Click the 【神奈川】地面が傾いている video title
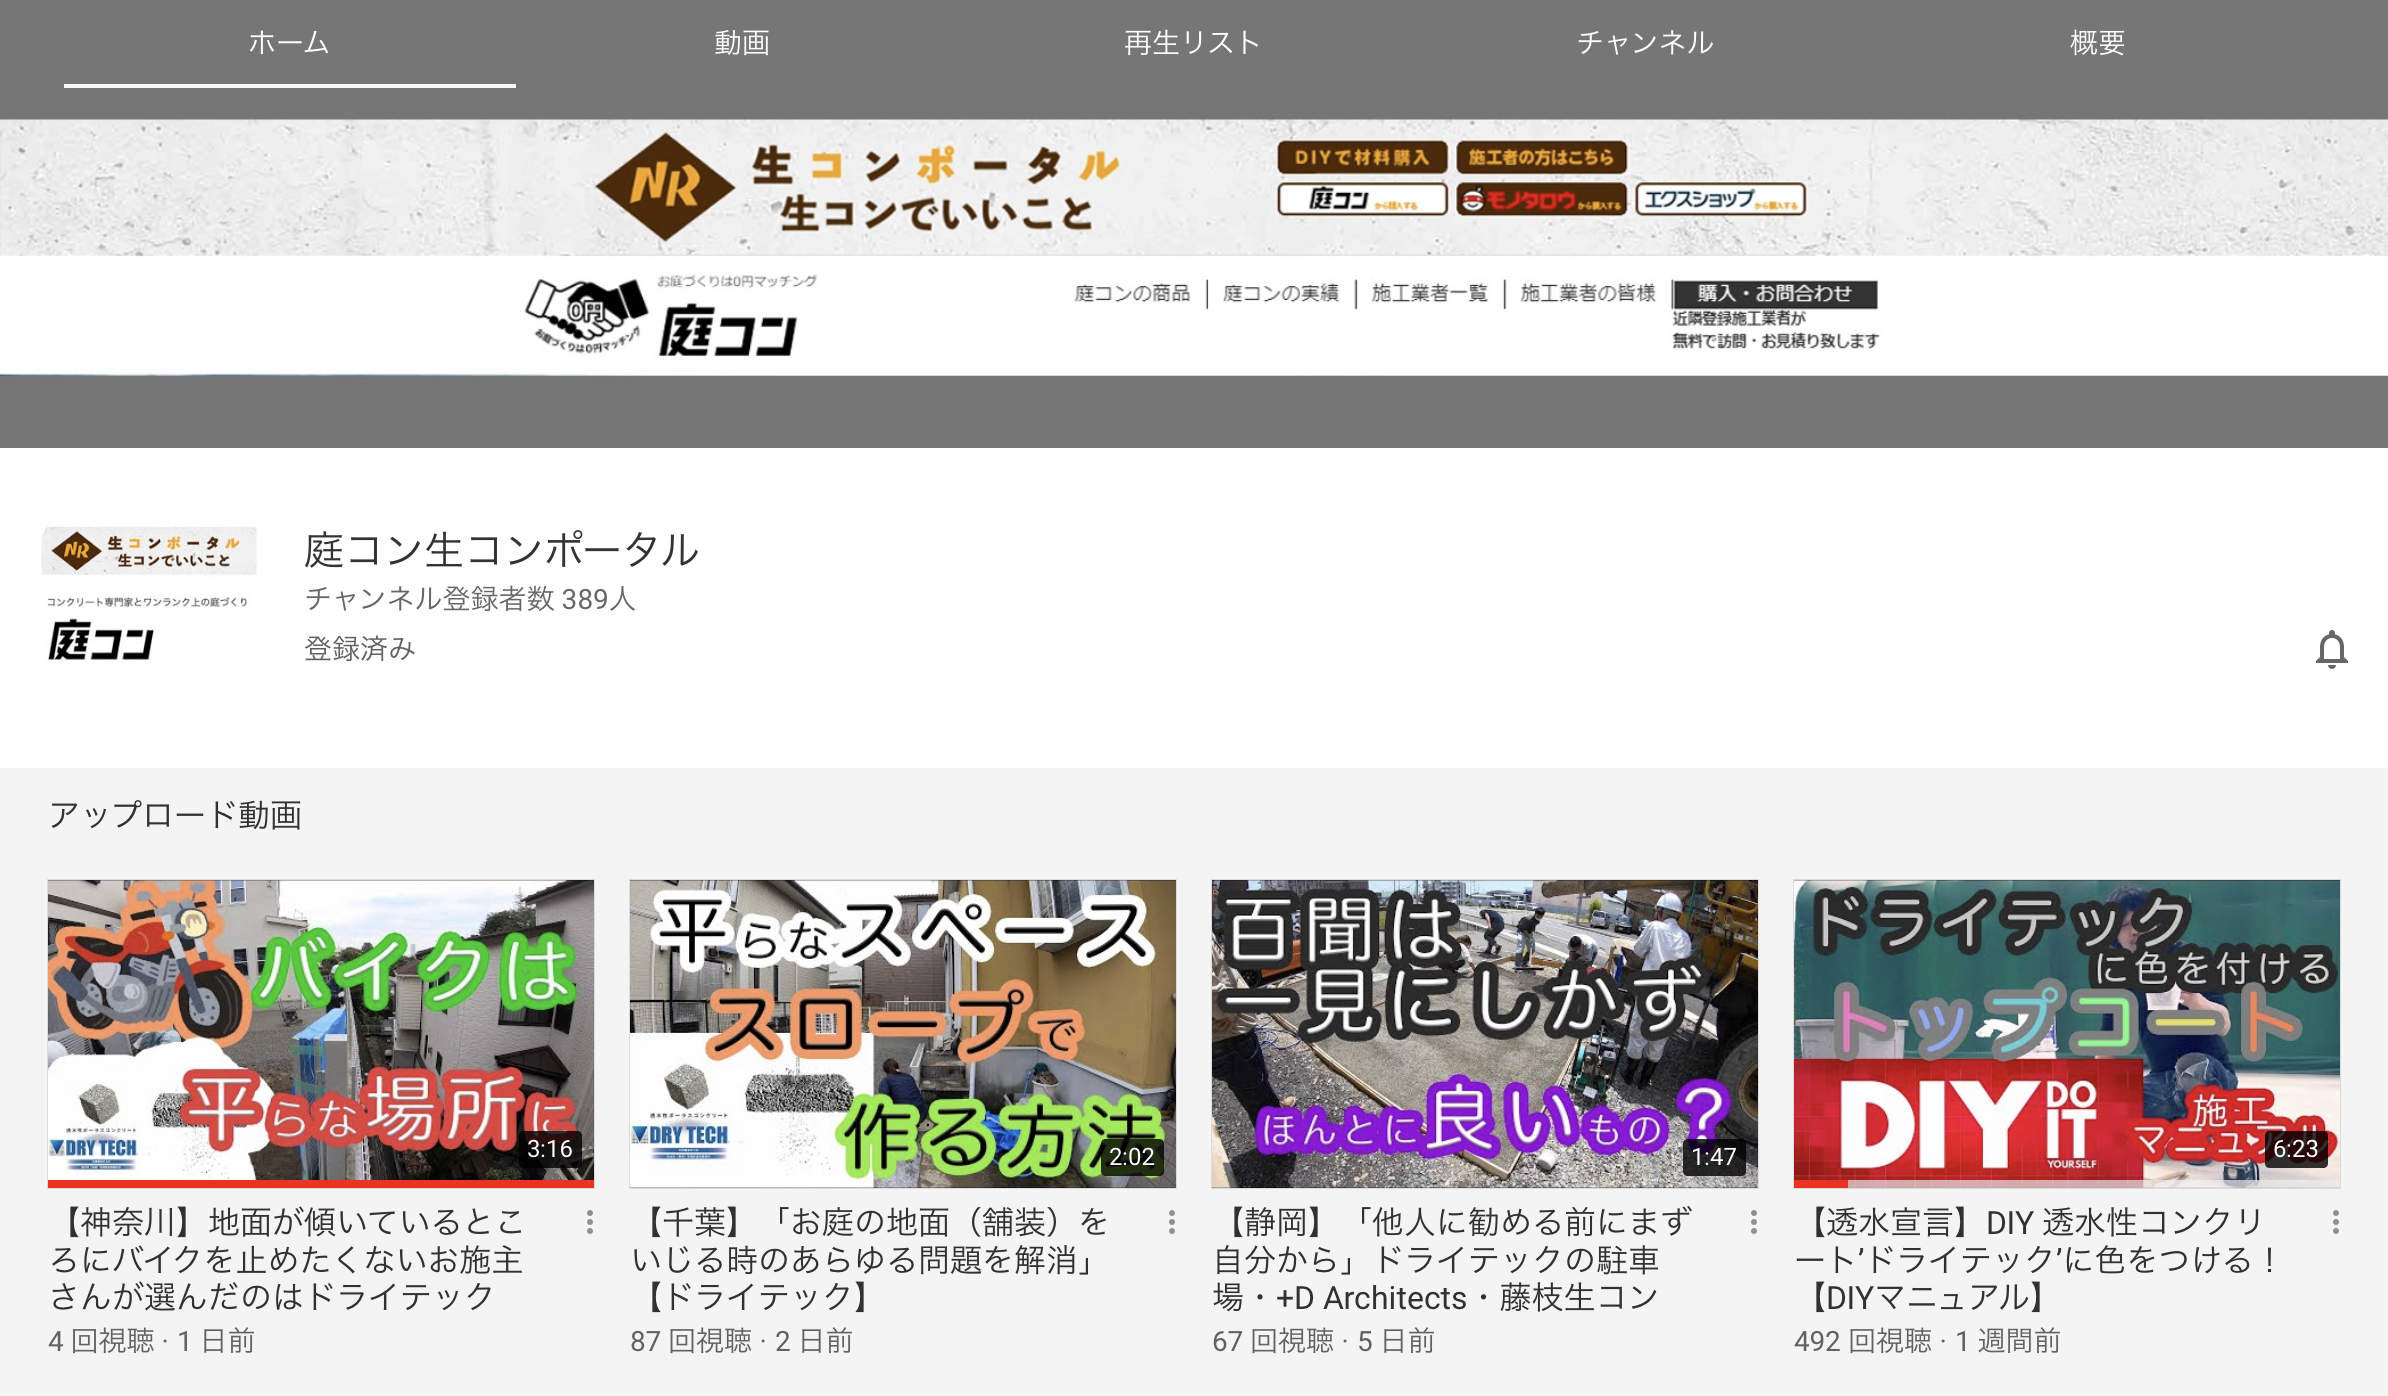The image size is (2388, 1396). pyautogui.click(x=288, y=1259)
